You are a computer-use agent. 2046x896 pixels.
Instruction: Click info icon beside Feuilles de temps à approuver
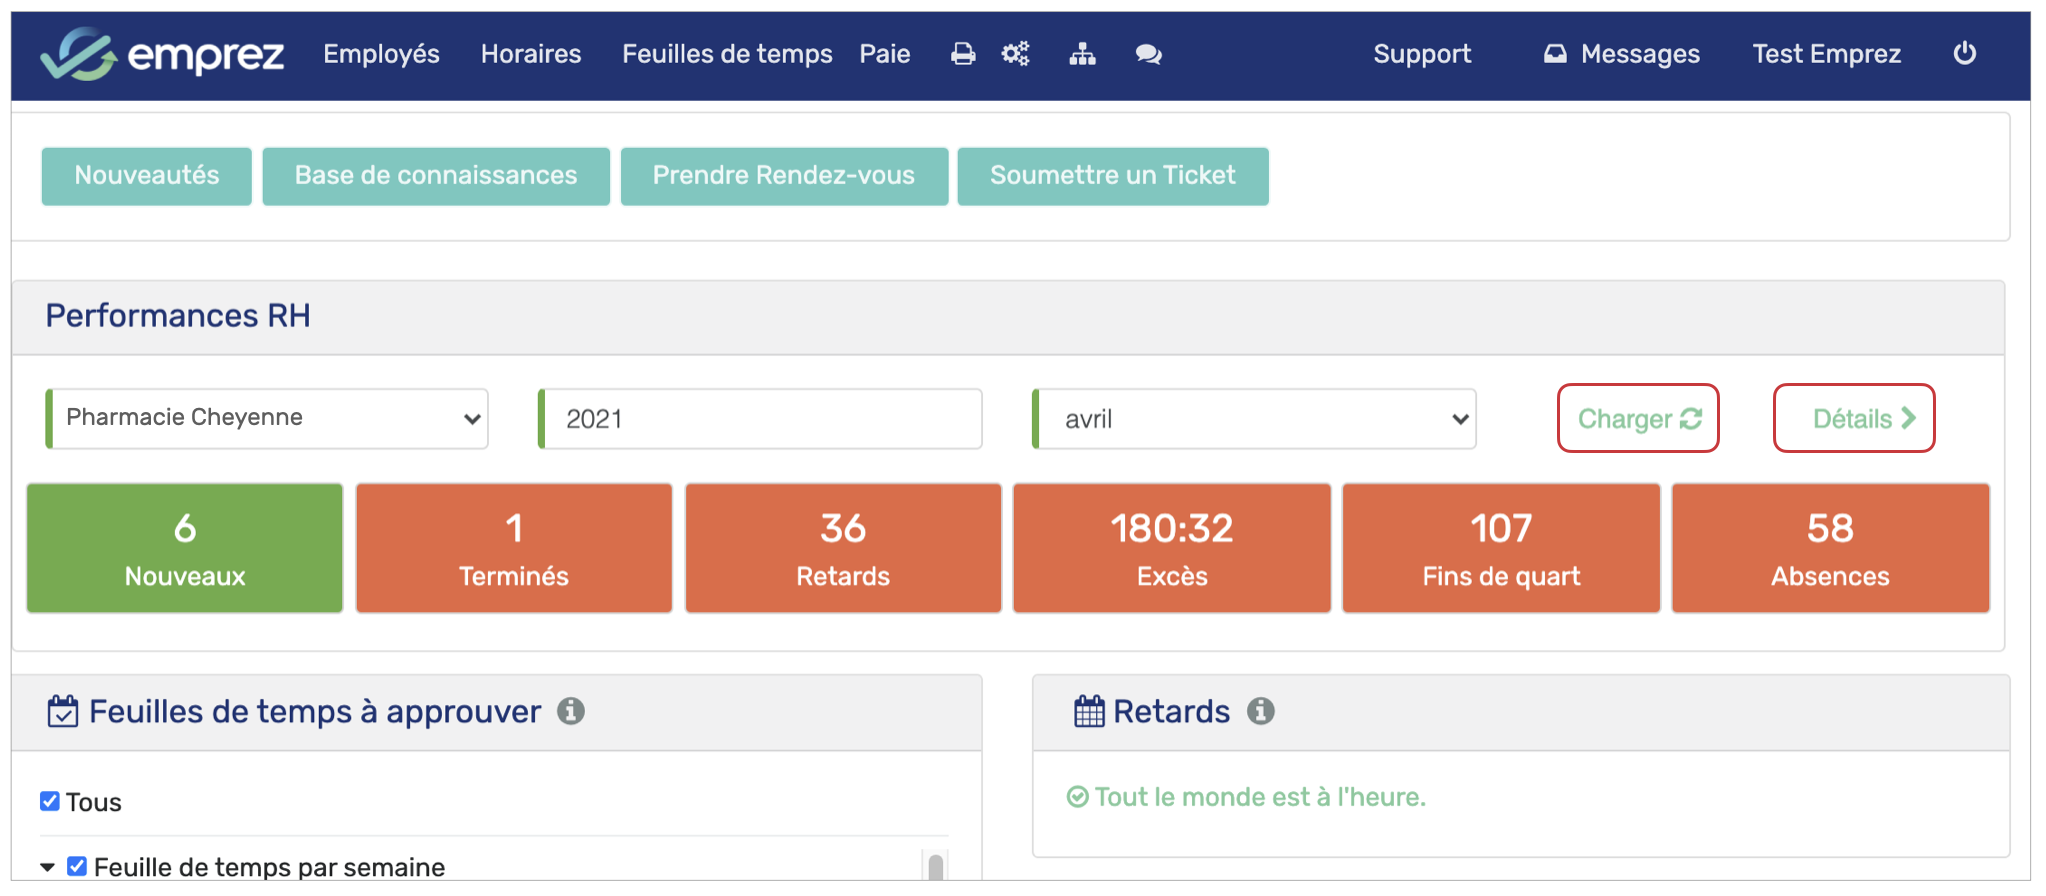pos(571,711)
